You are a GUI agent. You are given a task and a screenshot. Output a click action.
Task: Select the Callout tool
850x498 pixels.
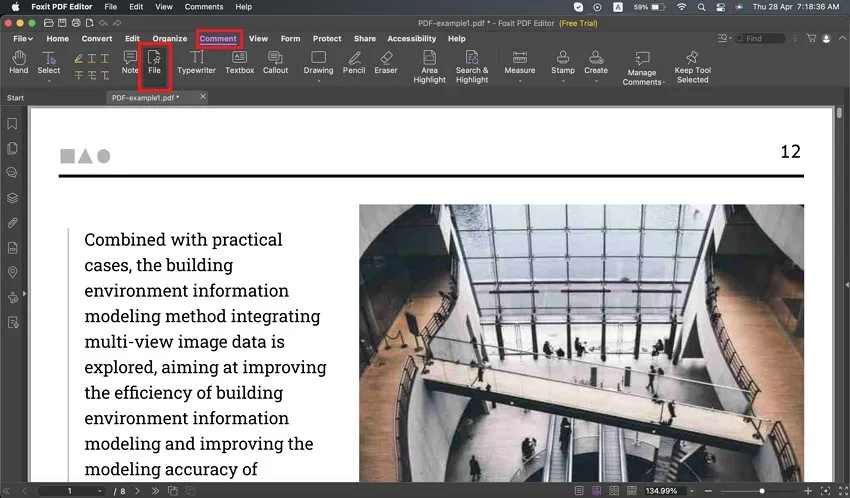(275, 63)
